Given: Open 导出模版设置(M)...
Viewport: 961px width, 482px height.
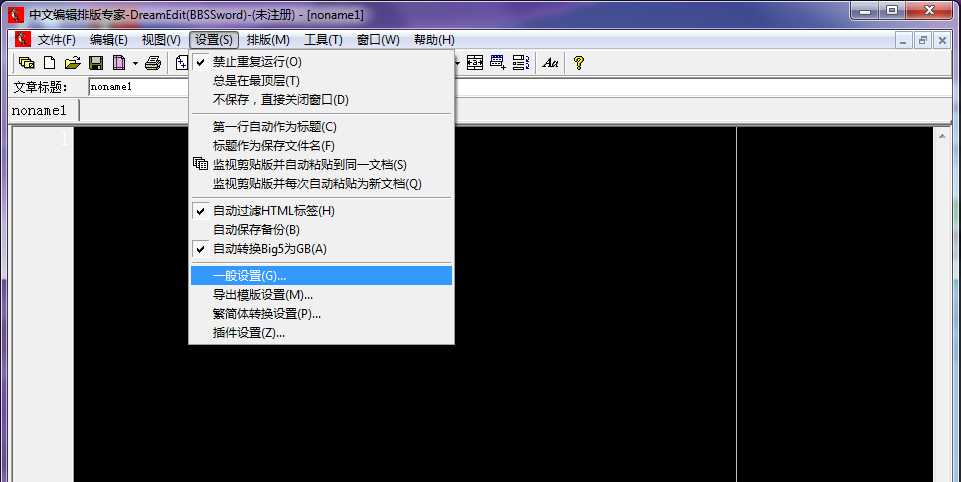Looking at the screenshot, I should pos(321,295).
